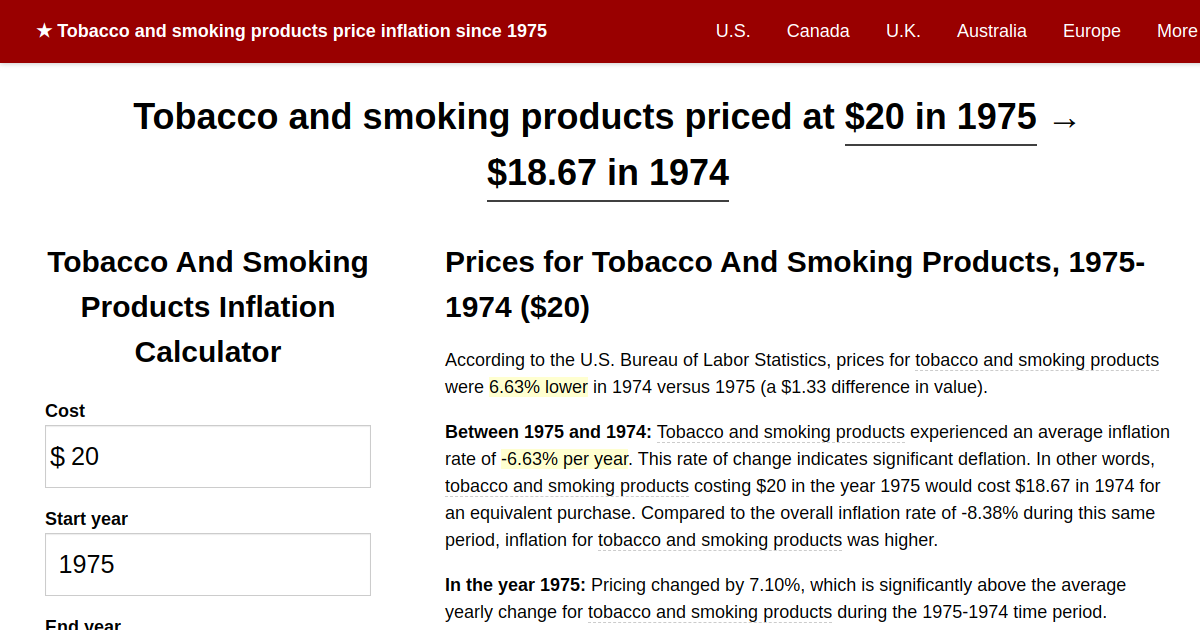Image resolution: width=1200 pixels, height=630 pixels.
Task: View Australia inflation data
Action: click(x=992, y=31)
